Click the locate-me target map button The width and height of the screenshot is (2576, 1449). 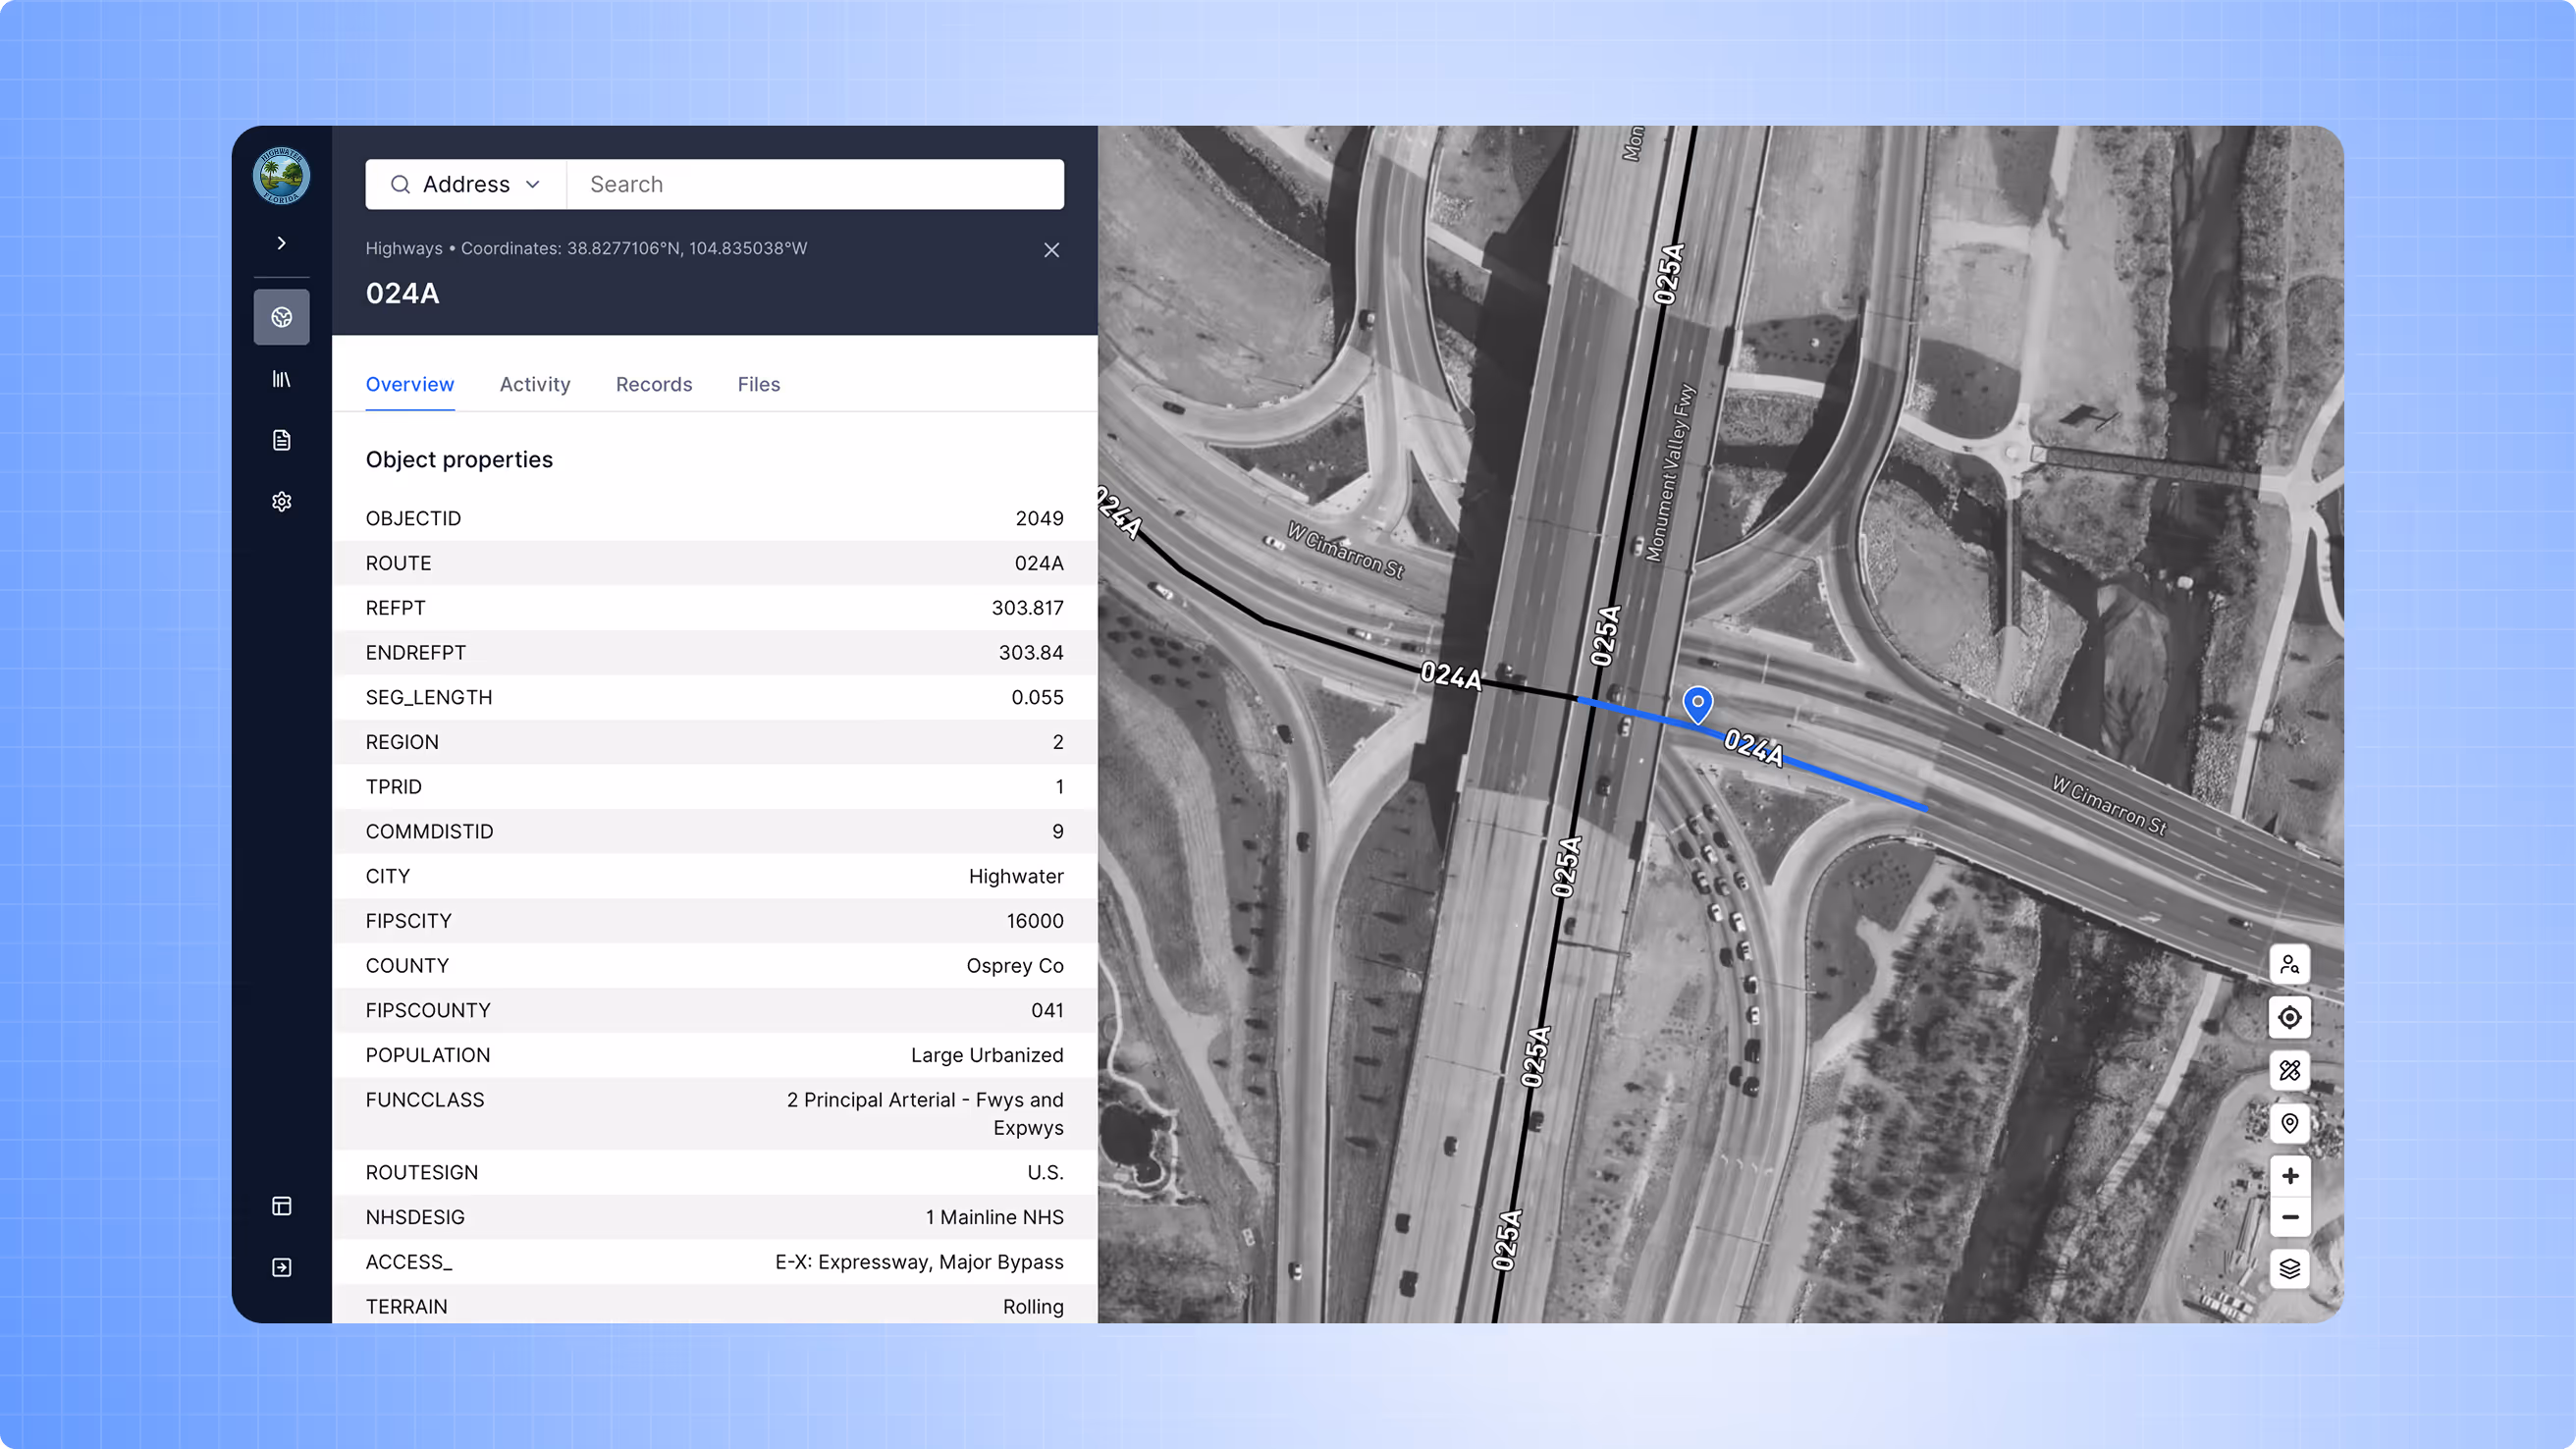tap(2289, 1018)
